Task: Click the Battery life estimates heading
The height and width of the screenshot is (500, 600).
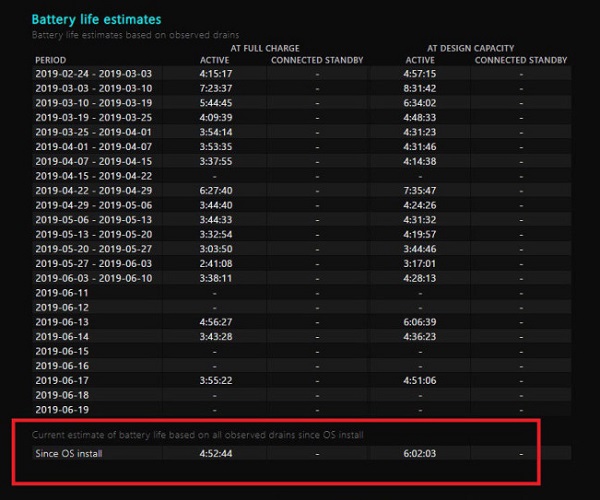Action: [96, 19]
